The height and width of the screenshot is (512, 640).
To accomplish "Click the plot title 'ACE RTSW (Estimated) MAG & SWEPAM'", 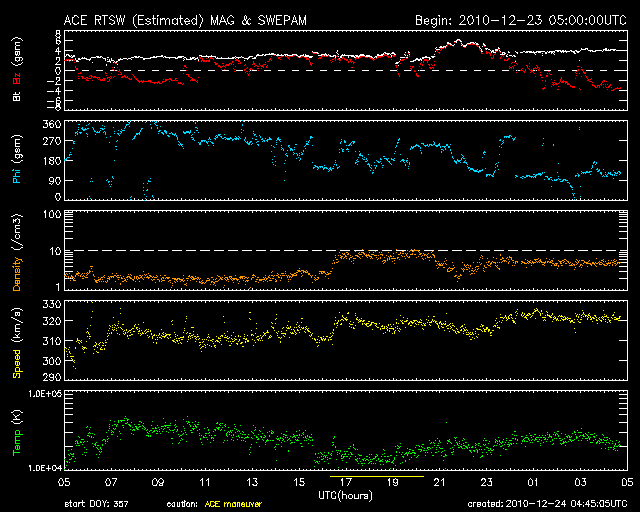I will [185, 20].
